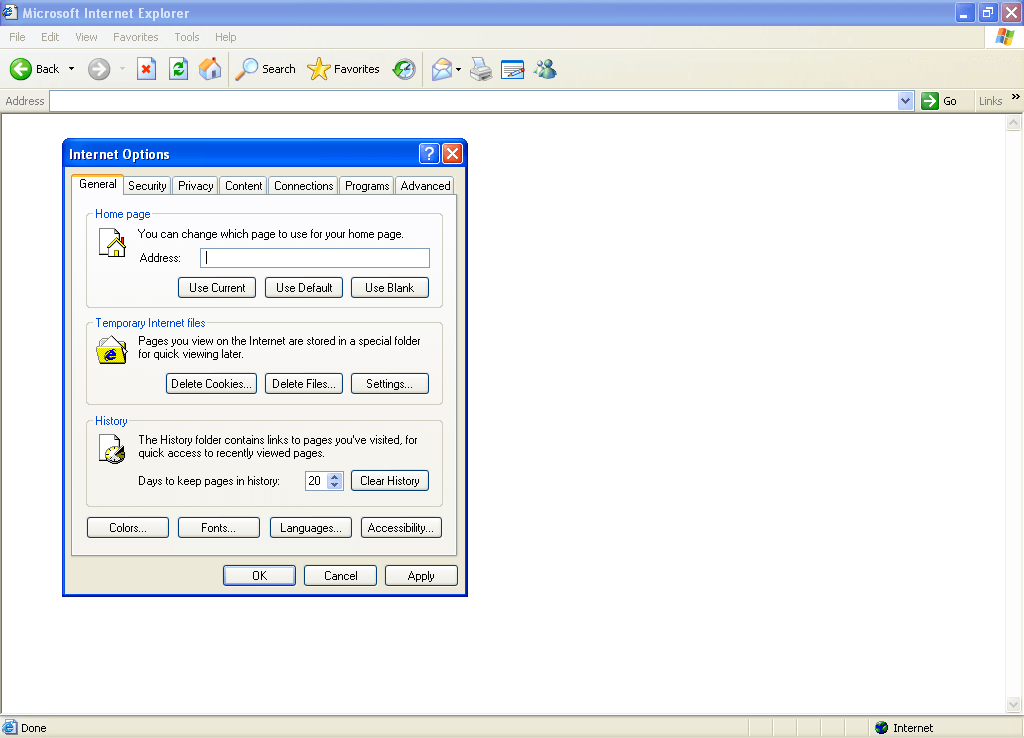Click the days in history value field
Viewport: 1024px width, 738px height.
316,481
